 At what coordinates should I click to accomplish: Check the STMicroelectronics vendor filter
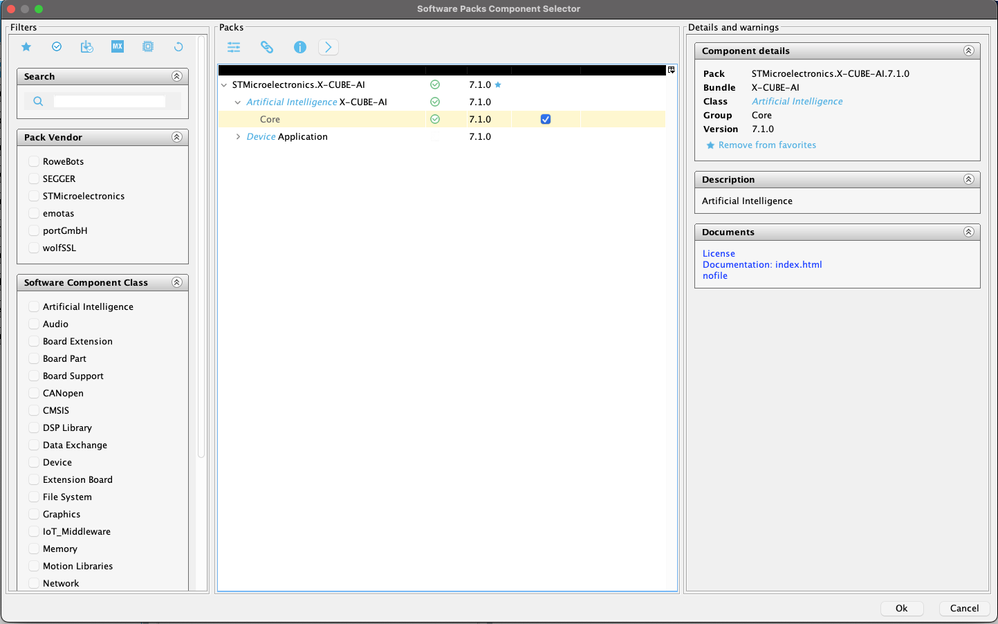(34, 196)
